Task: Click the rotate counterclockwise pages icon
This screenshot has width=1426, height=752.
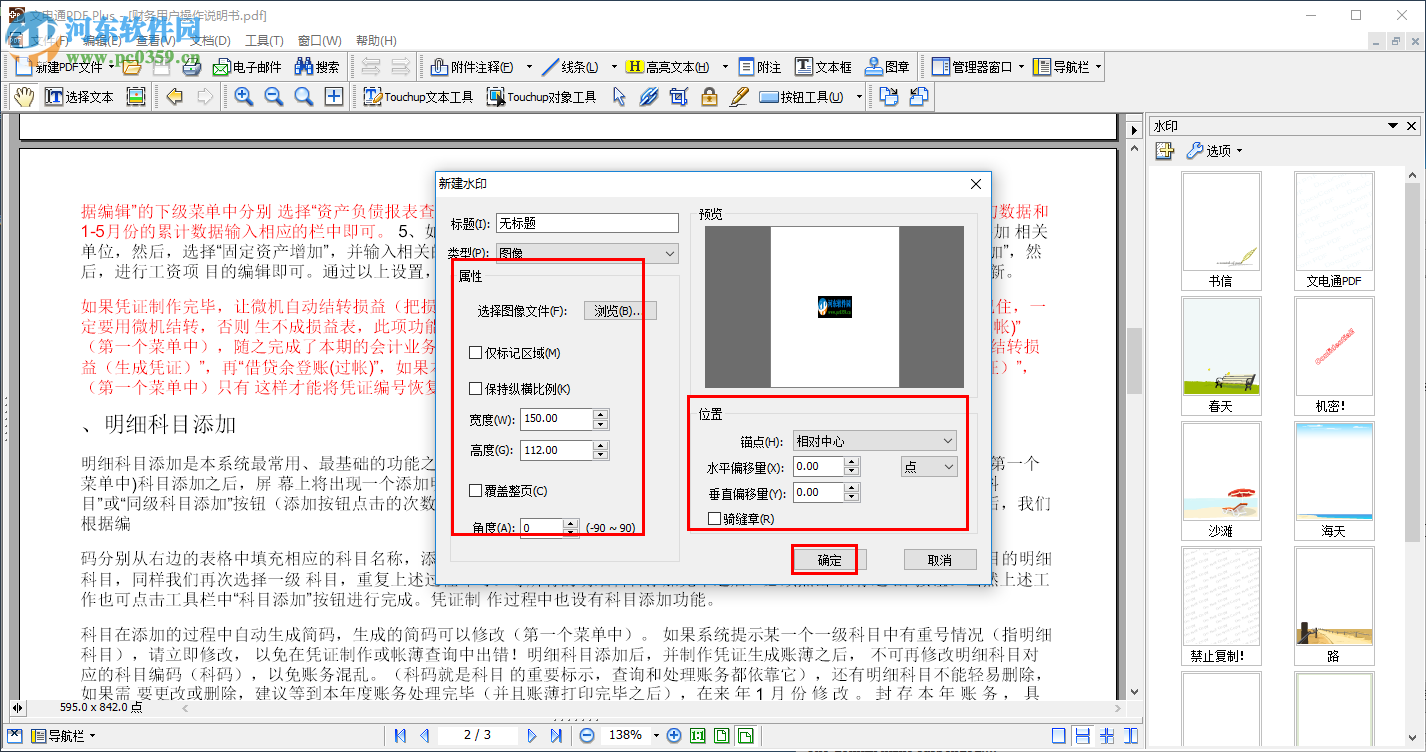Action: click(x=918, y=97)
